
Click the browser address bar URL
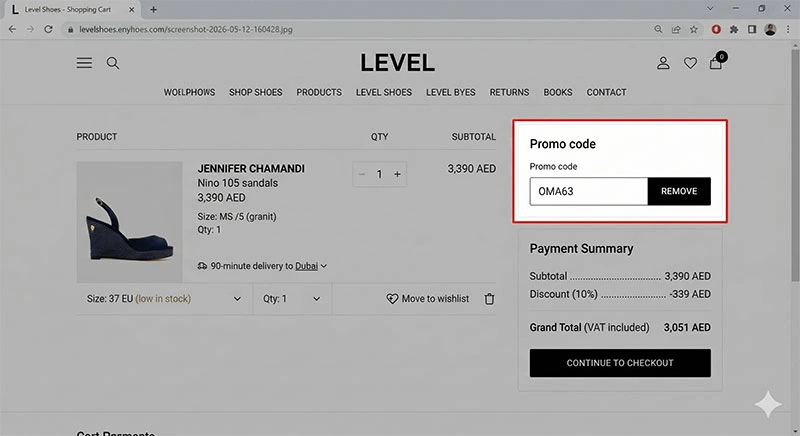[186, 30]
